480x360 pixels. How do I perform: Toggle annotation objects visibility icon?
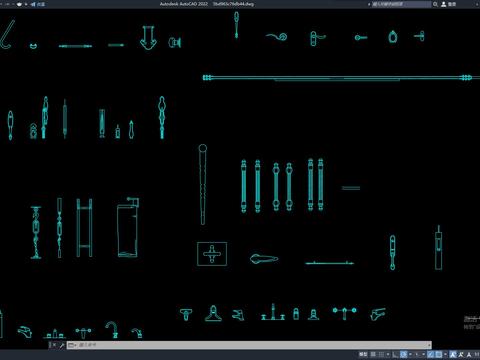(453, 354)
